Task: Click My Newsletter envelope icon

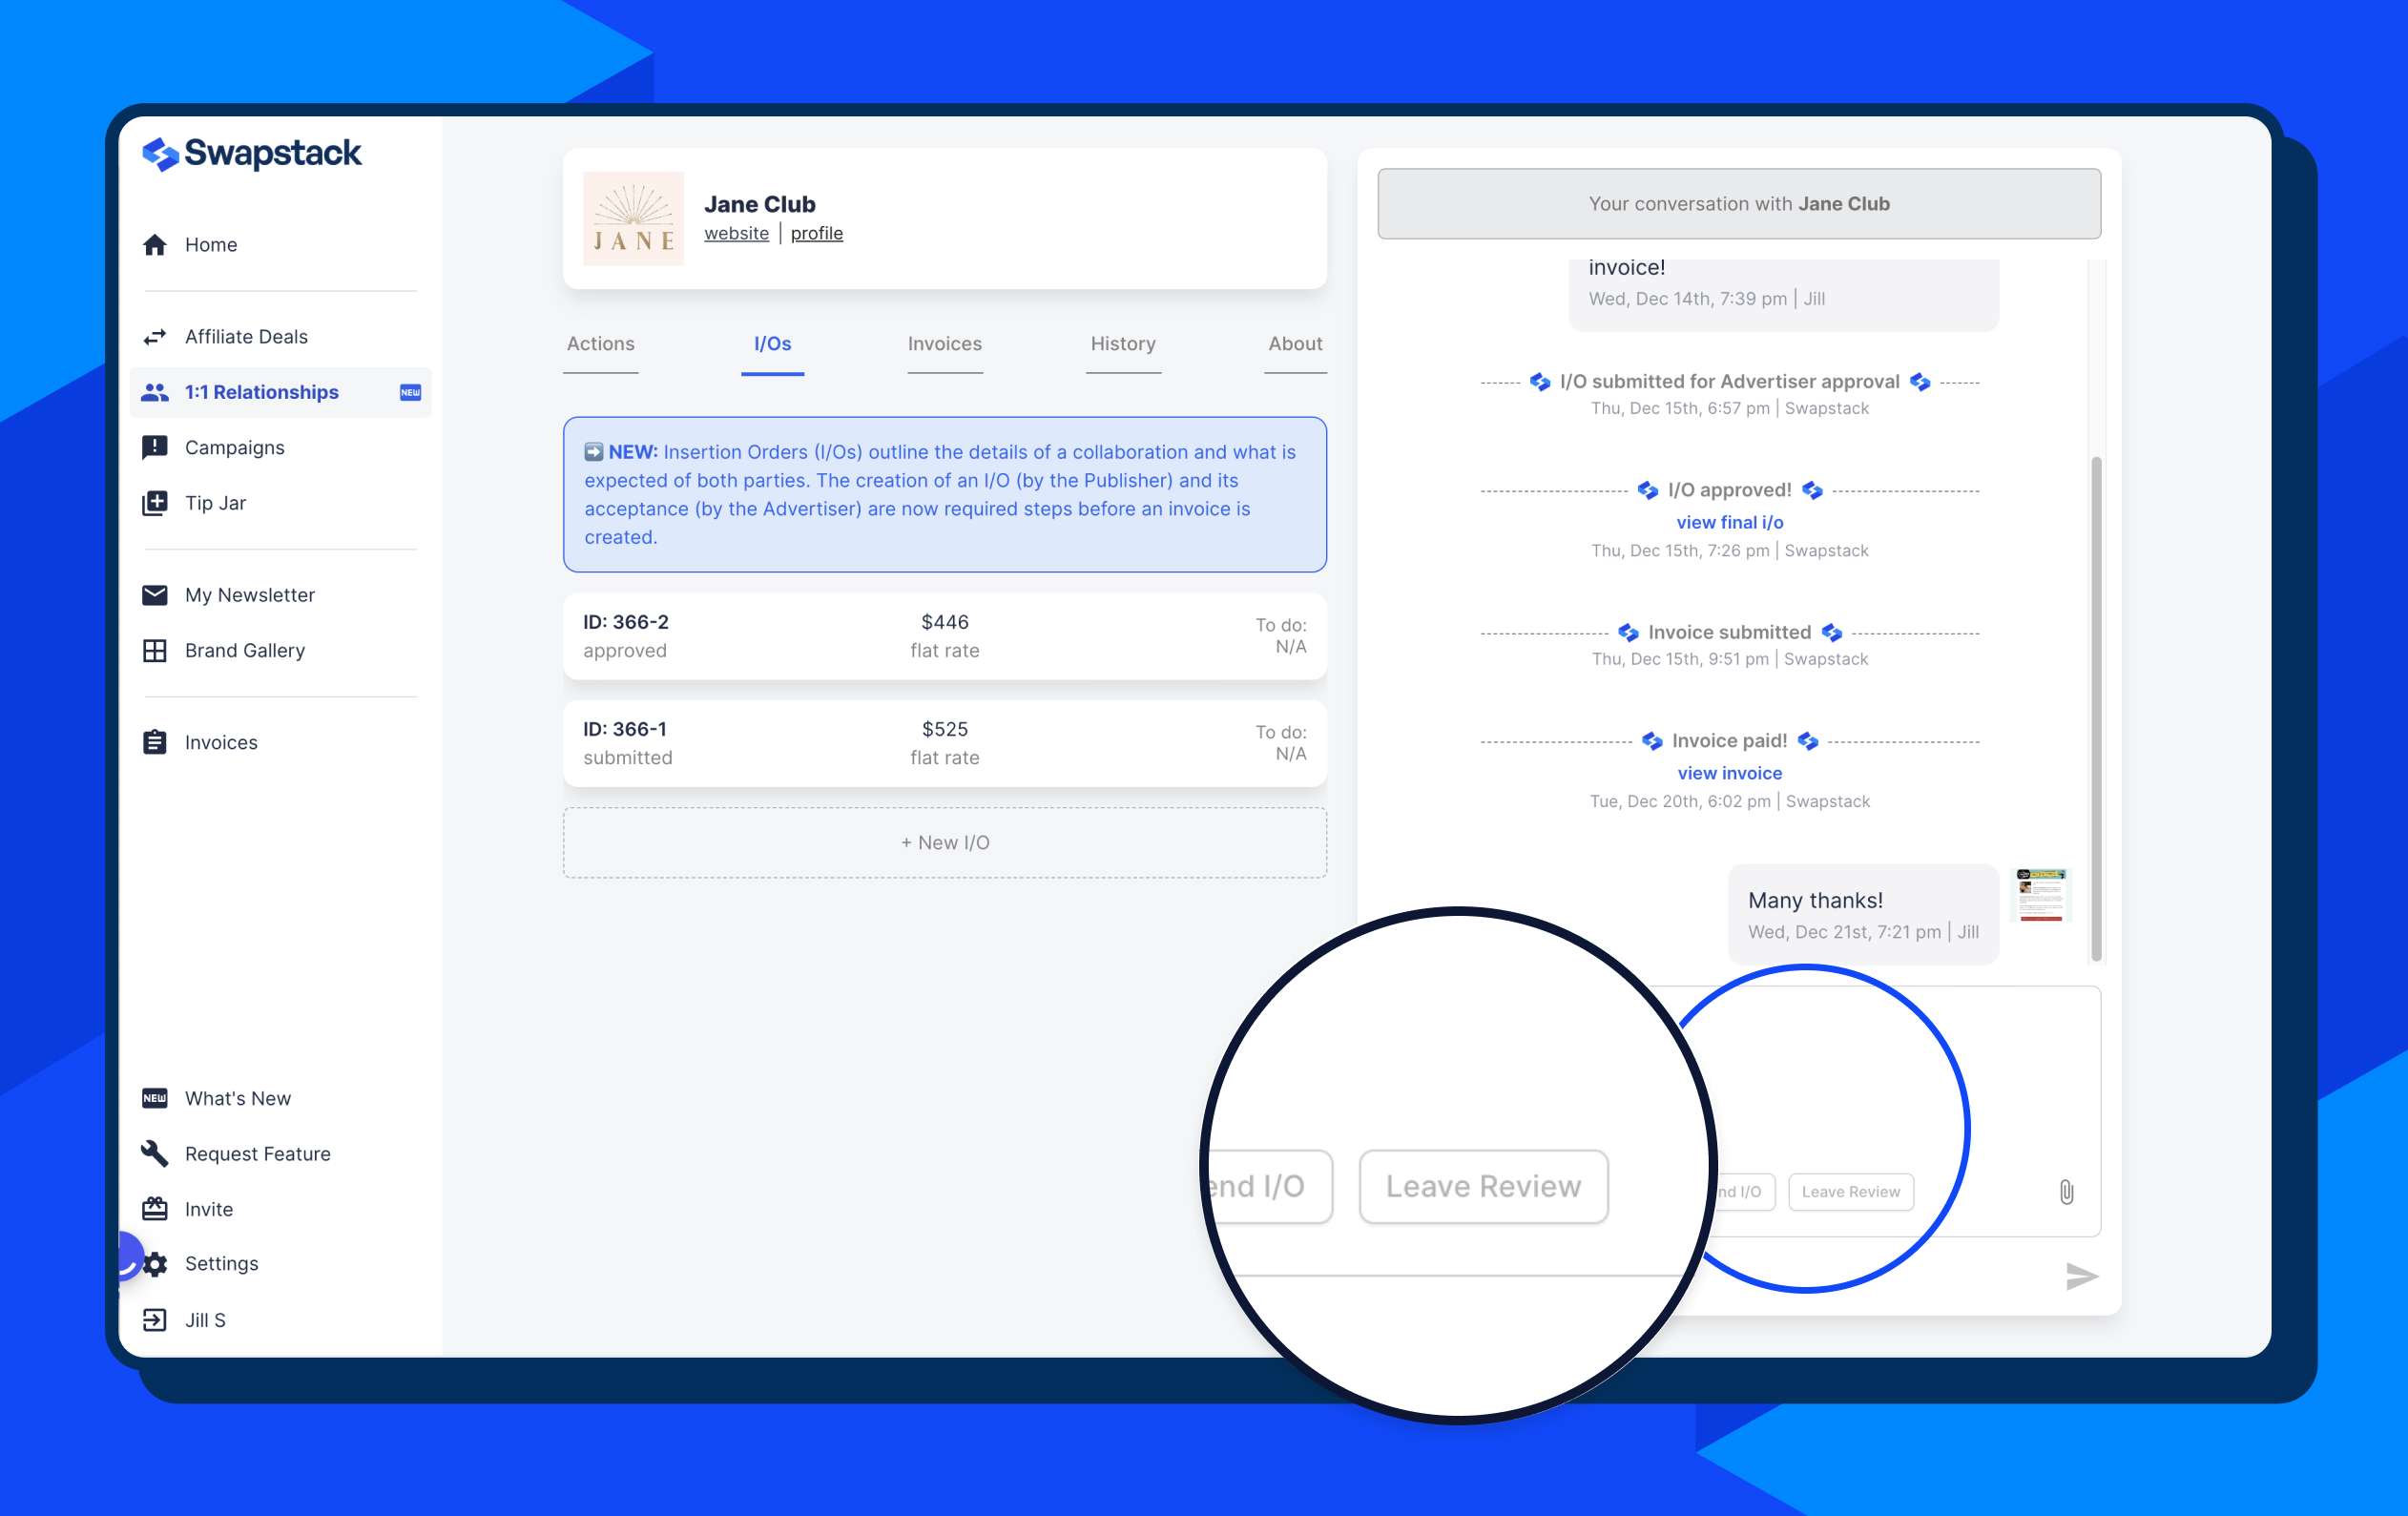Action: (x=155, y=595)
